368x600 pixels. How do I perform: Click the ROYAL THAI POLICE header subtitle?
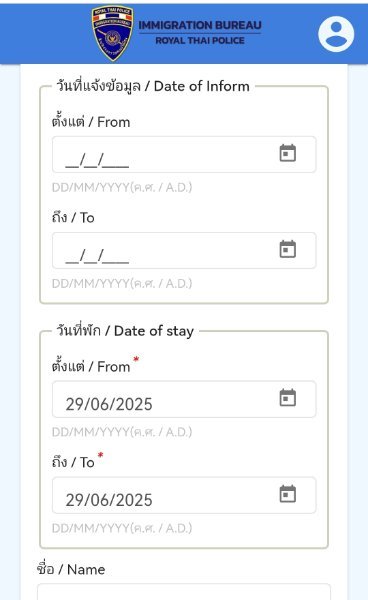coord(200,41)
